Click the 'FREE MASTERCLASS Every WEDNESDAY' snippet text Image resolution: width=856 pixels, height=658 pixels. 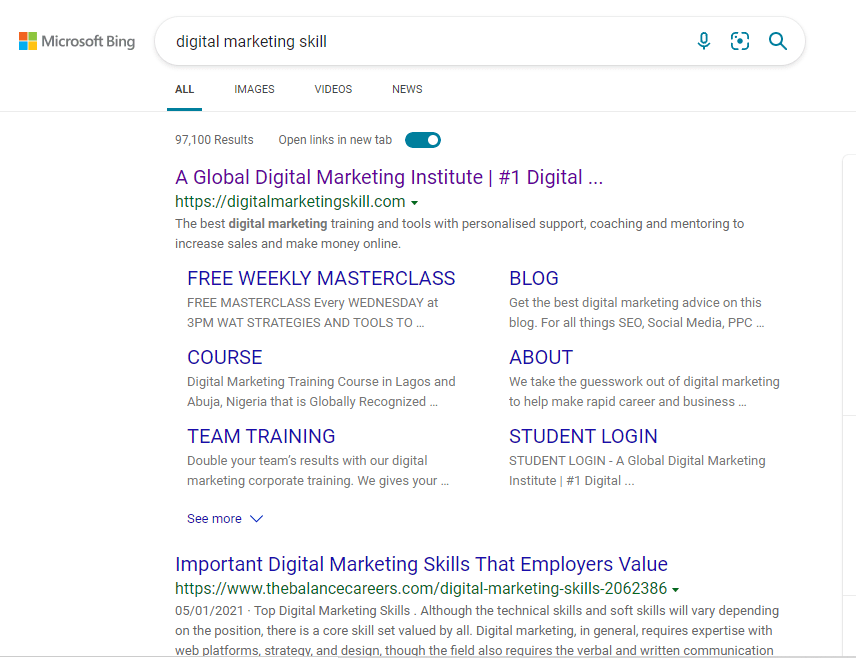tap(313, 313)
